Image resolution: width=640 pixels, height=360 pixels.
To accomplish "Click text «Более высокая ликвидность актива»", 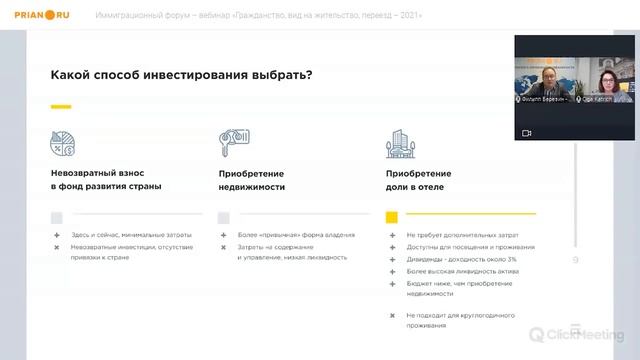I will (x=463, y=271).
